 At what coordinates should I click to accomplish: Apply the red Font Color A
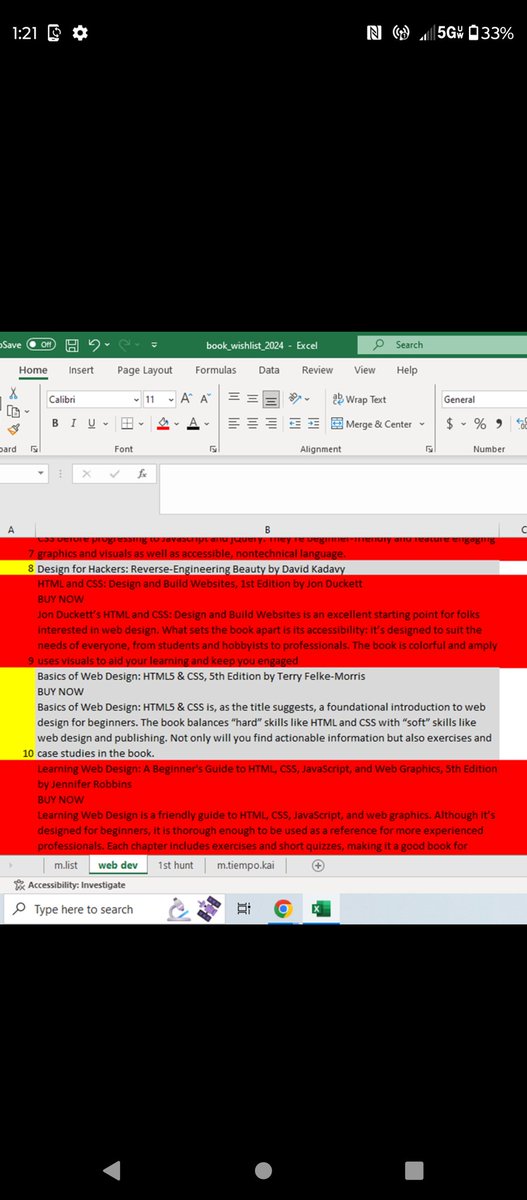(193, 424)
